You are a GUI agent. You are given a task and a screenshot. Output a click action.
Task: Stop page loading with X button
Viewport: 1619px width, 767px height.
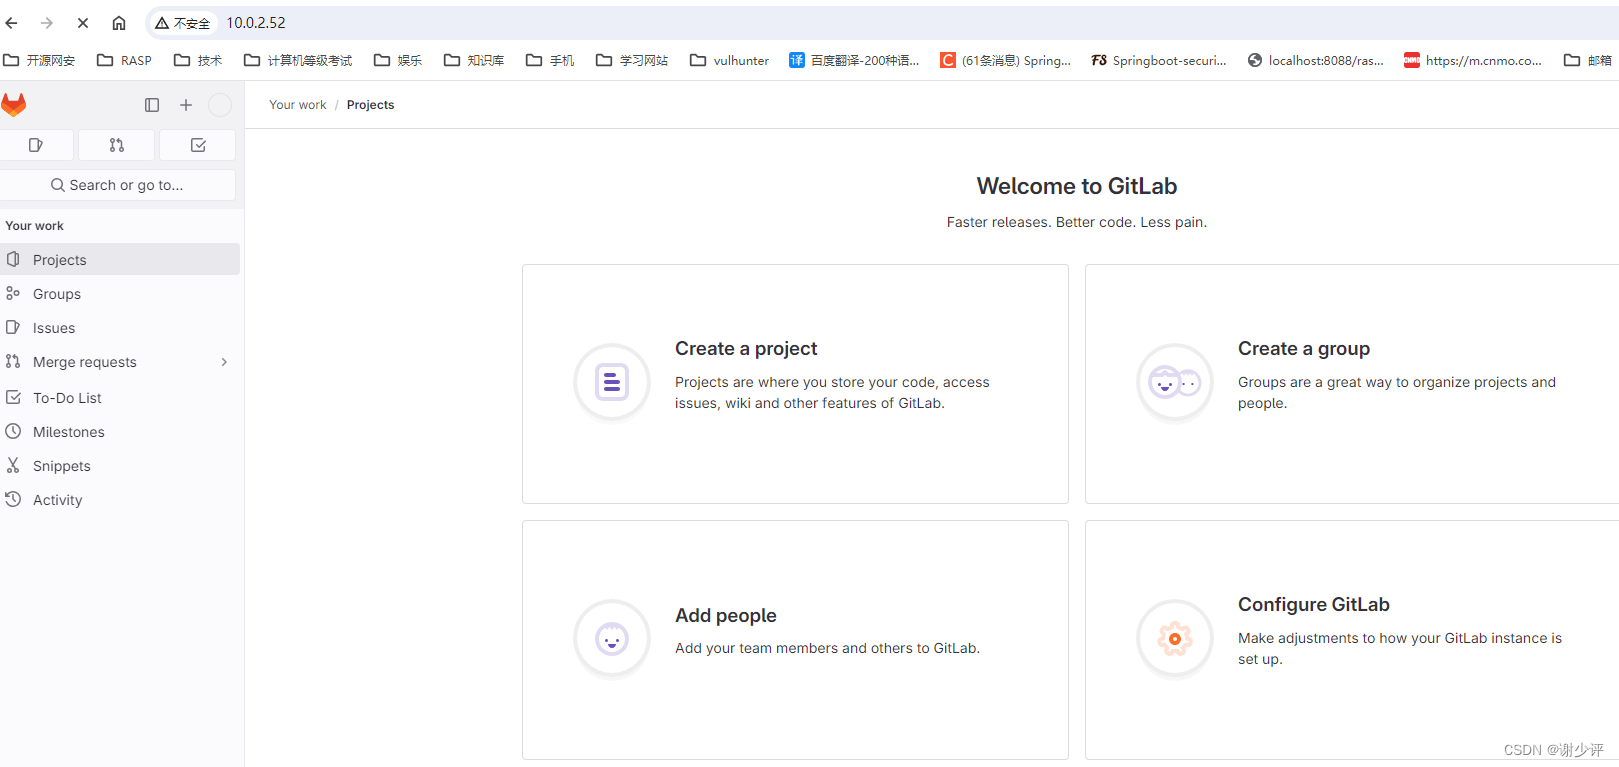83,22
